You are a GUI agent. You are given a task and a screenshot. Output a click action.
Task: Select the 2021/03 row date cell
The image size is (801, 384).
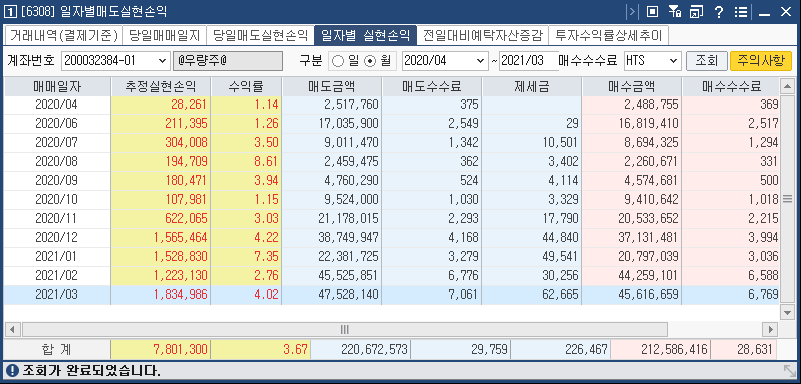coord(58,295)
